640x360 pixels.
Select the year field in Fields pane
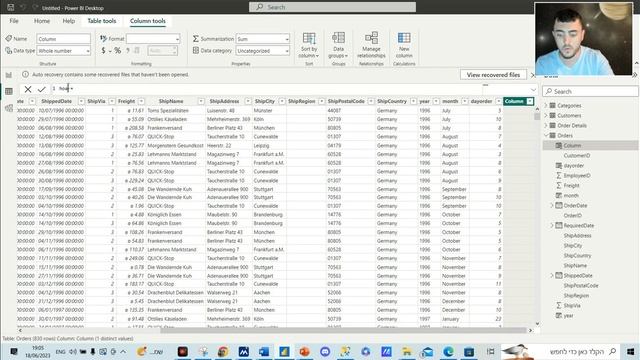point(568,315)
